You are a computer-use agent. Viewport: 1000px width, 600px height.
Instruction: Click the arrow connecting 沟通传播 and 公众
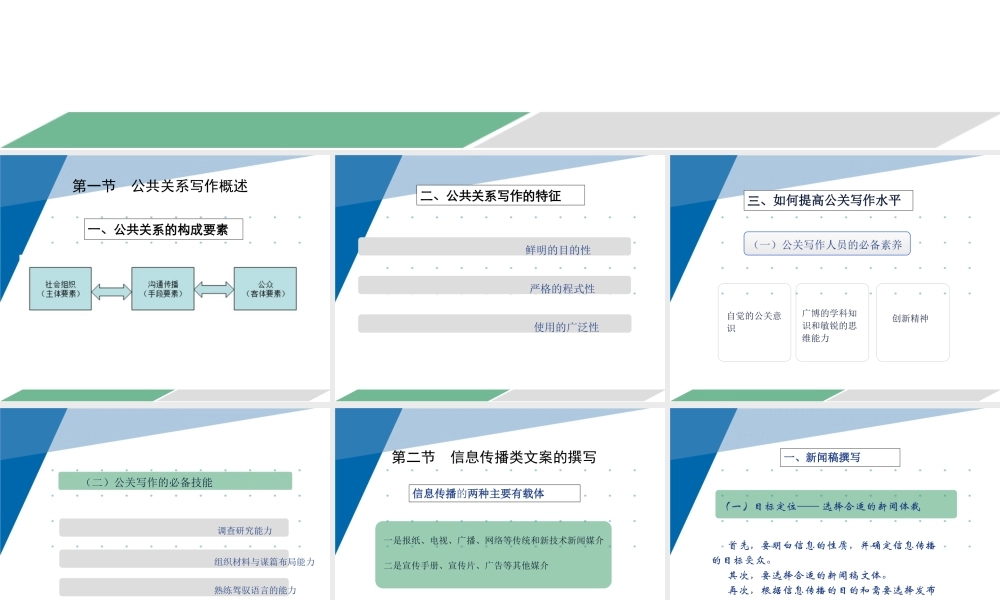click(212, 289)
